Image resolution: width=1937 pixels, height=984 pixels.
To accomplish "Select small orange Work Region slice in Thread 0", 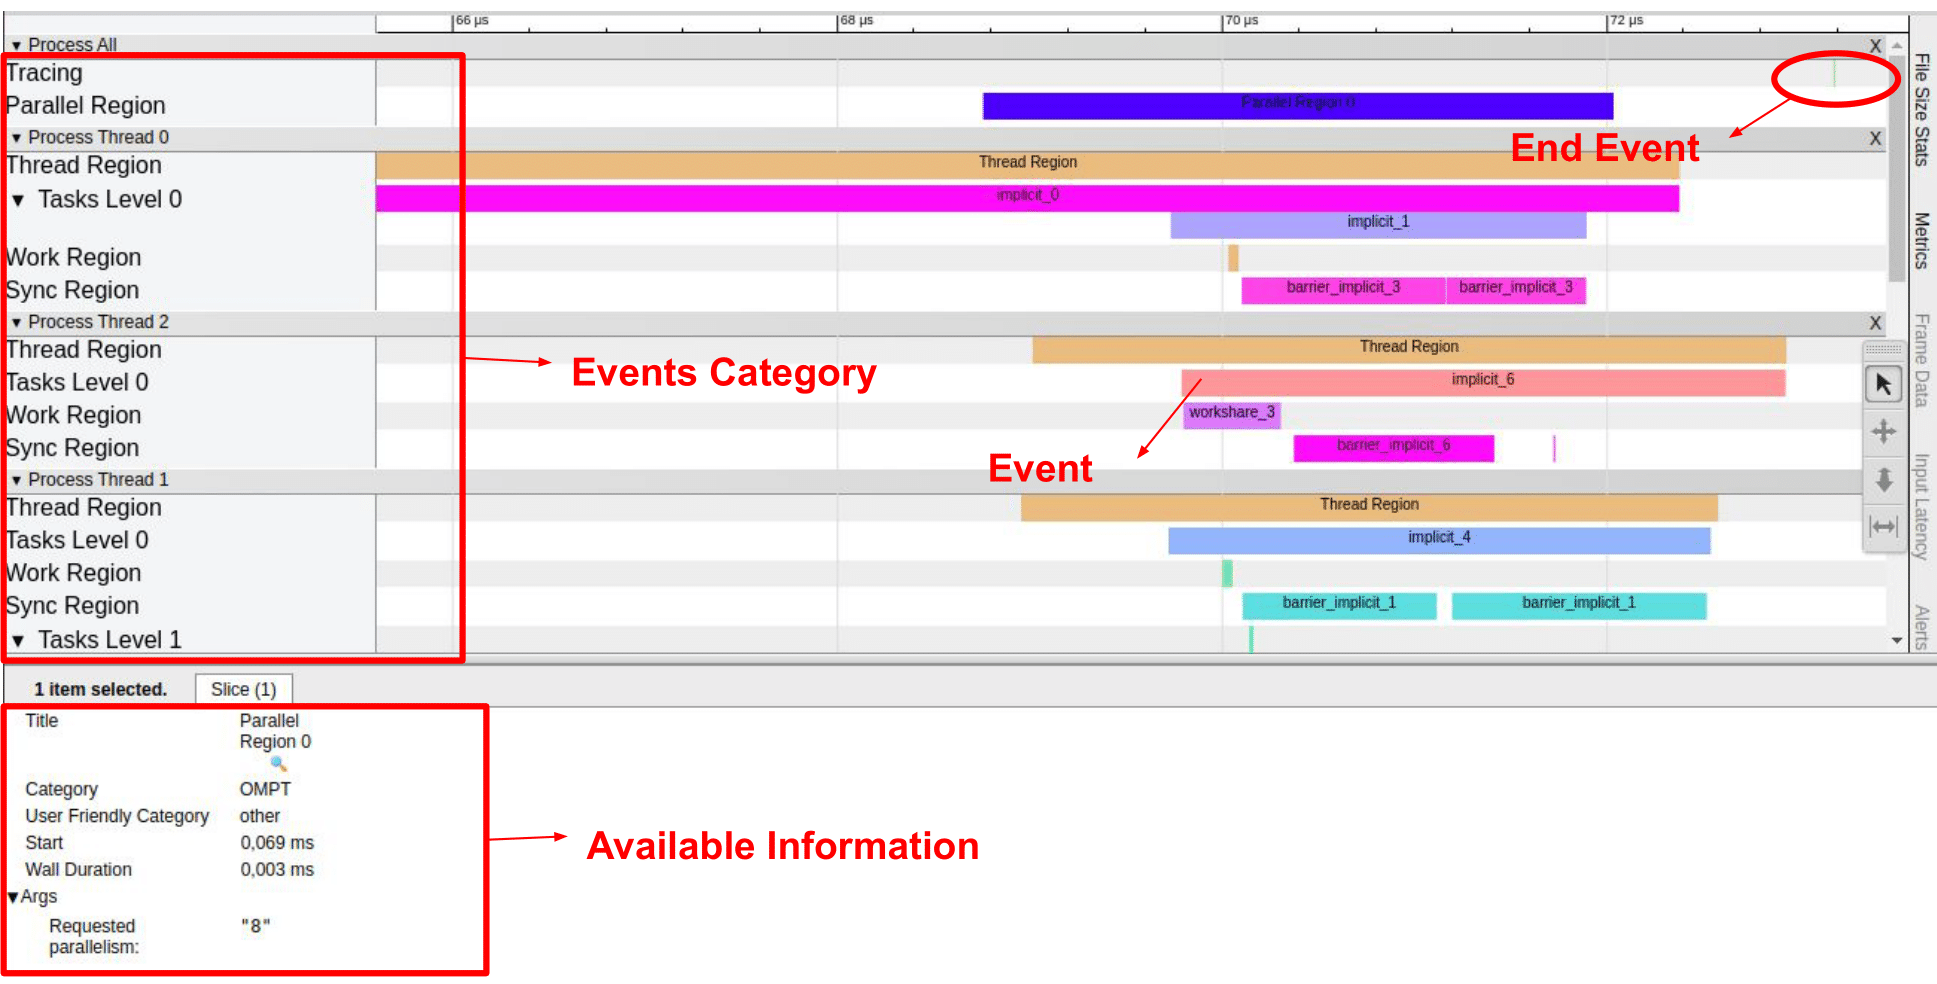I will pyautogui.click(x=1233, y=258).
